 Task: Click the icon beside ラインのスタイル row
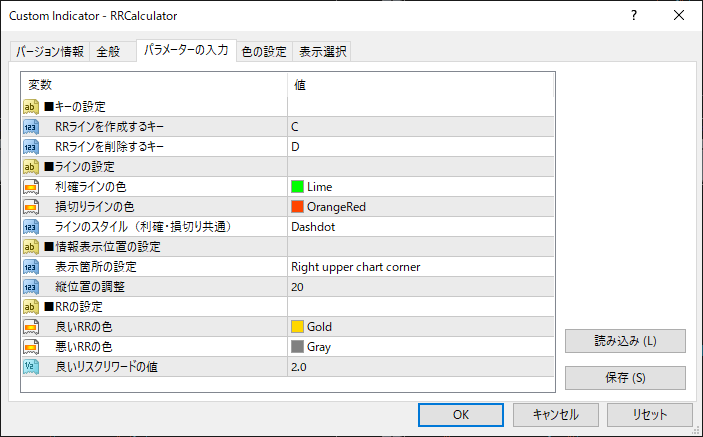30,227
